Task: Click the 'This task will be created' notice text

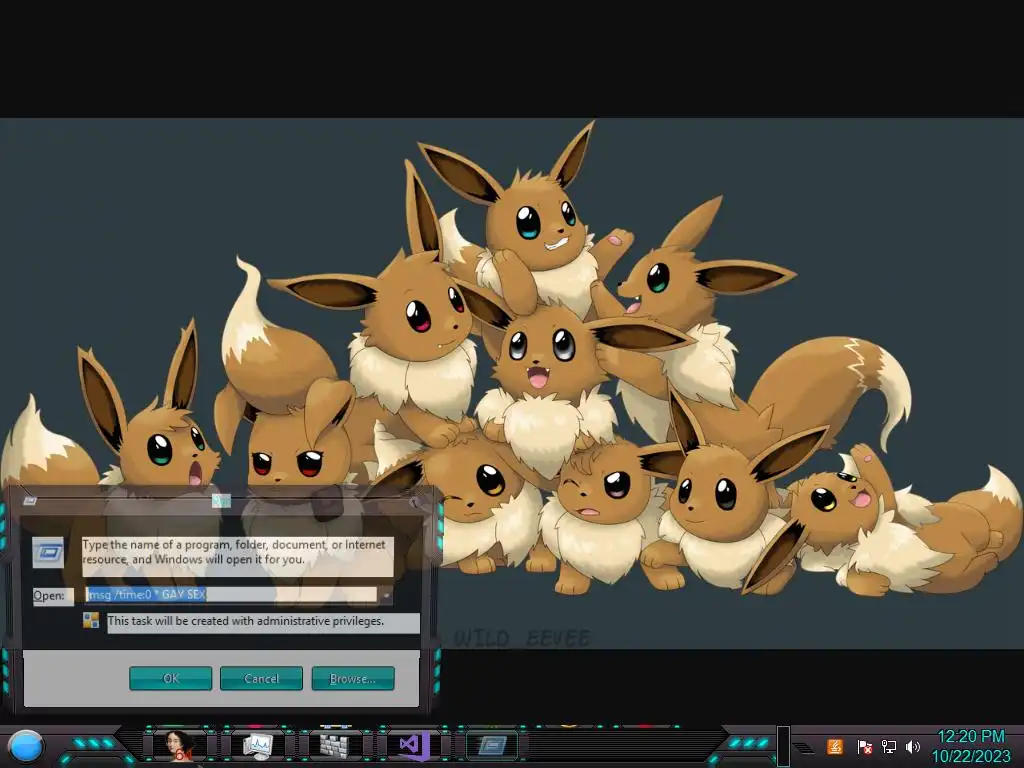Action: (246, 621)
